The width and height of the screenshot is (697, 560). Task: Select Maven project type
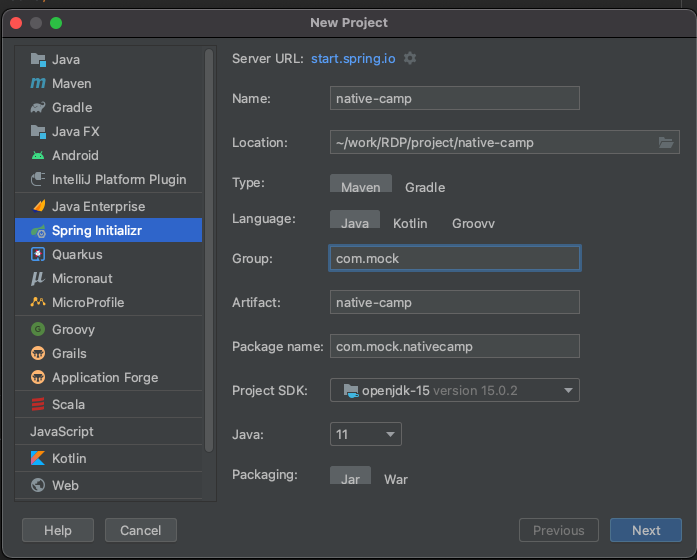(x=361, y=184)
